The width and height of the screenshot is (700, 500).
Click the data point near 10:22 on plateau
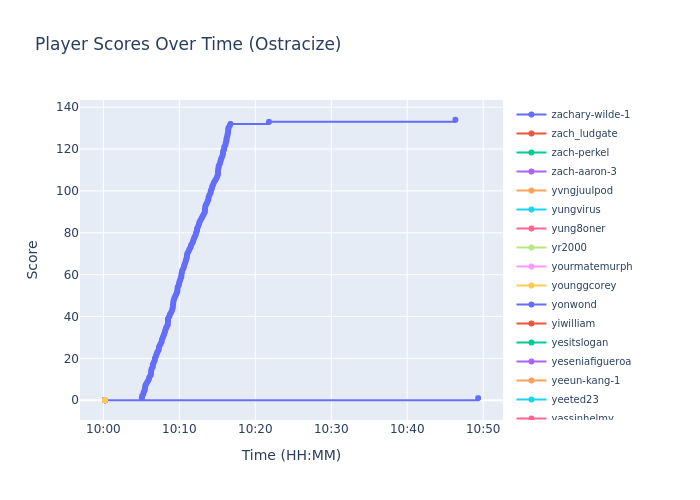pos(268,122)
